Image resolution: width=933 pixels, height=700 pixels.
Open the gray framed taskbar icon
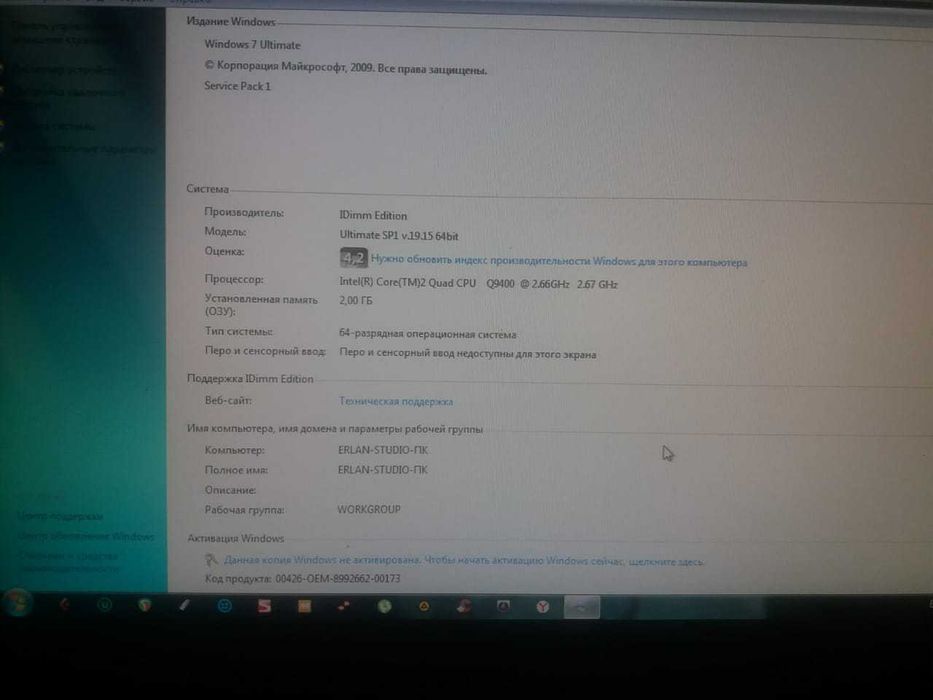pos(503,607)
